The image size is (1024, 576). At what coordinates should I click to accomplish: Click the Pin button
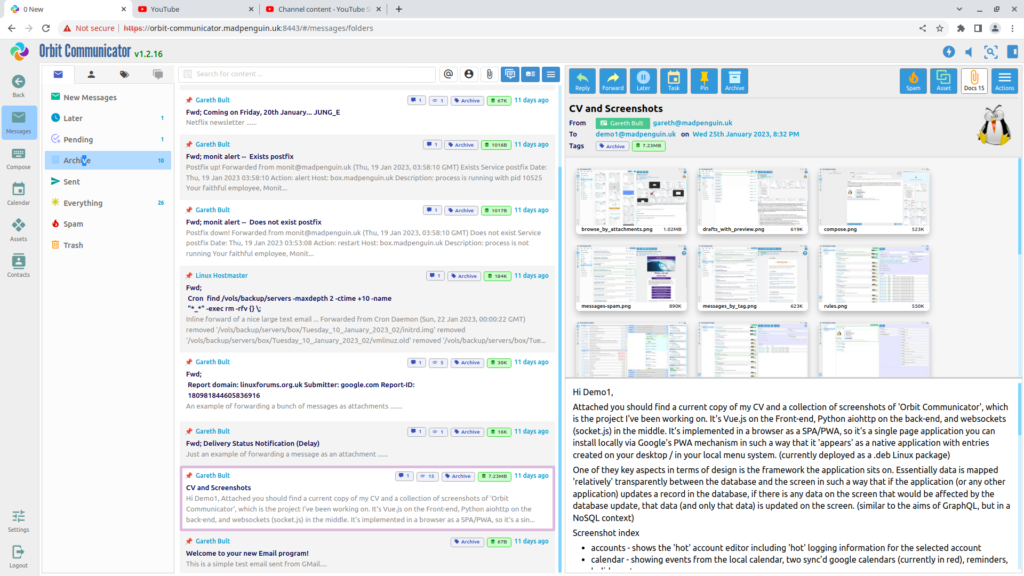(704, 80)
